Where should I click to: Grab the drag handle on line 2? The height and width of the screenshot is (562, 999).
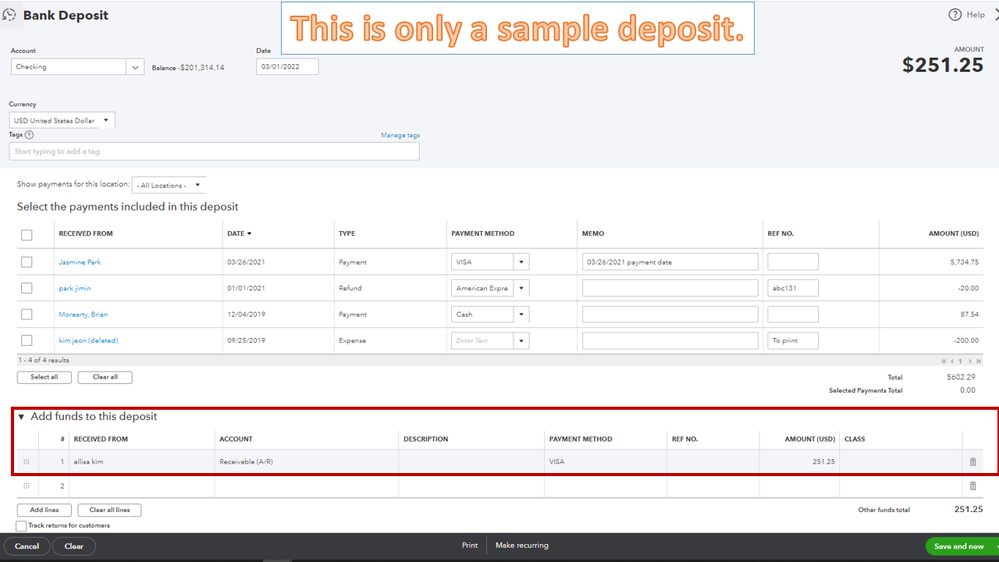[26, 486]
